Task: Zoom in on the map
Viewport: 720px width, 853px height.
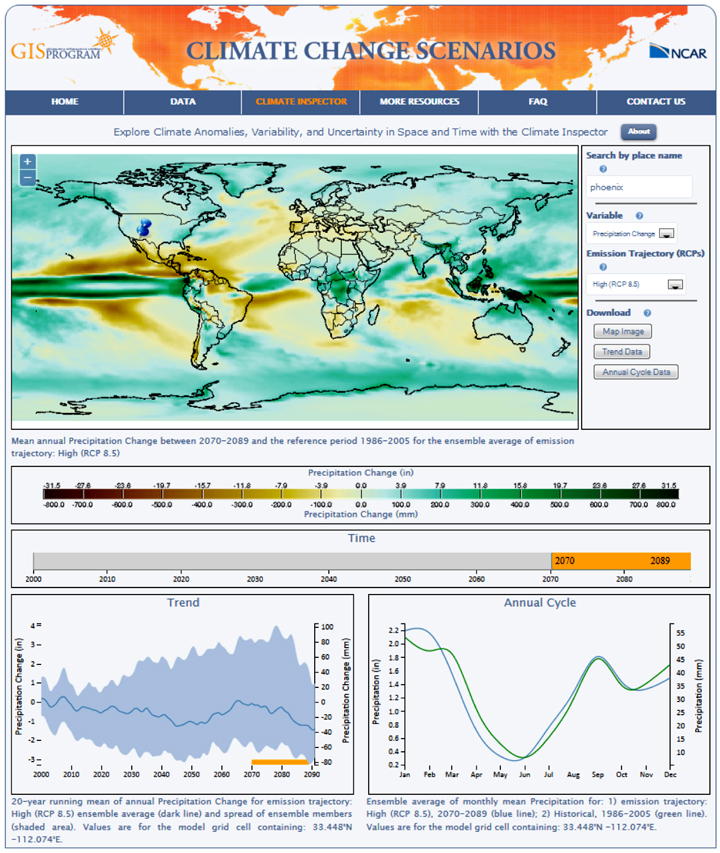Action: (x=28, y=161)
